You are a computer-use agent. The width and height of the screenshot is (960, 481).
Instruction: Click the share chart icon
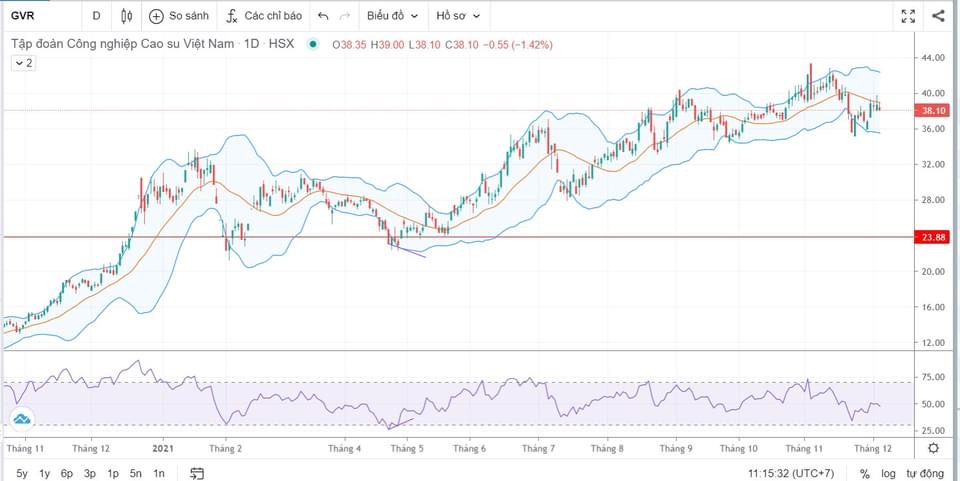point(938,17)
